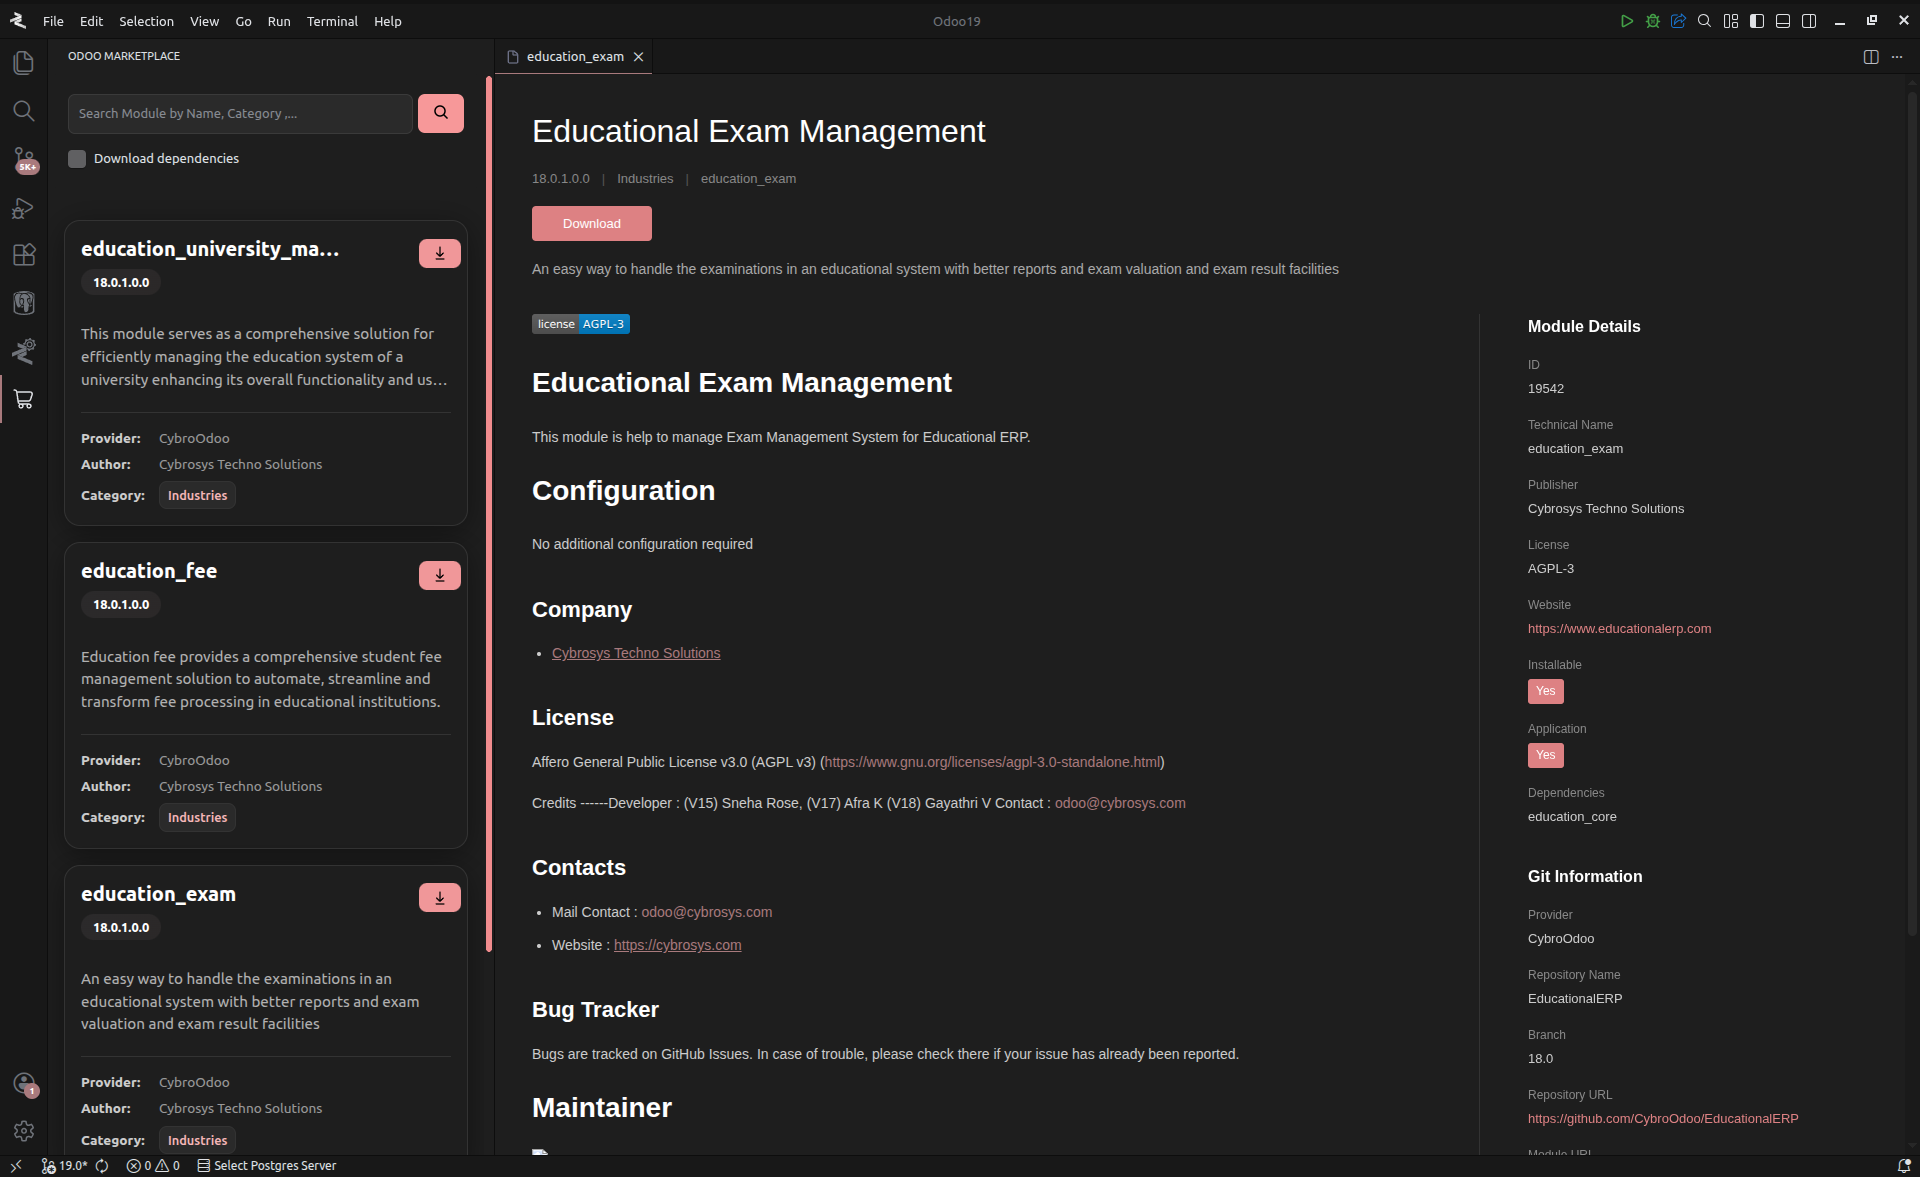The height and width of the screenshot is (1177, 1920).
Task: Select the Odoo Marketplace cart icon
Action: [x=24, y=399]
